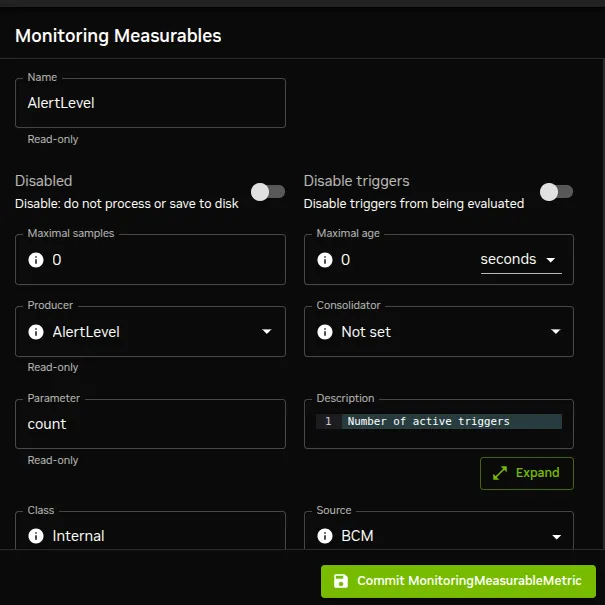Click info icon in Maximal age field
The width and height of the screenshot is (605, 605).
324,260
